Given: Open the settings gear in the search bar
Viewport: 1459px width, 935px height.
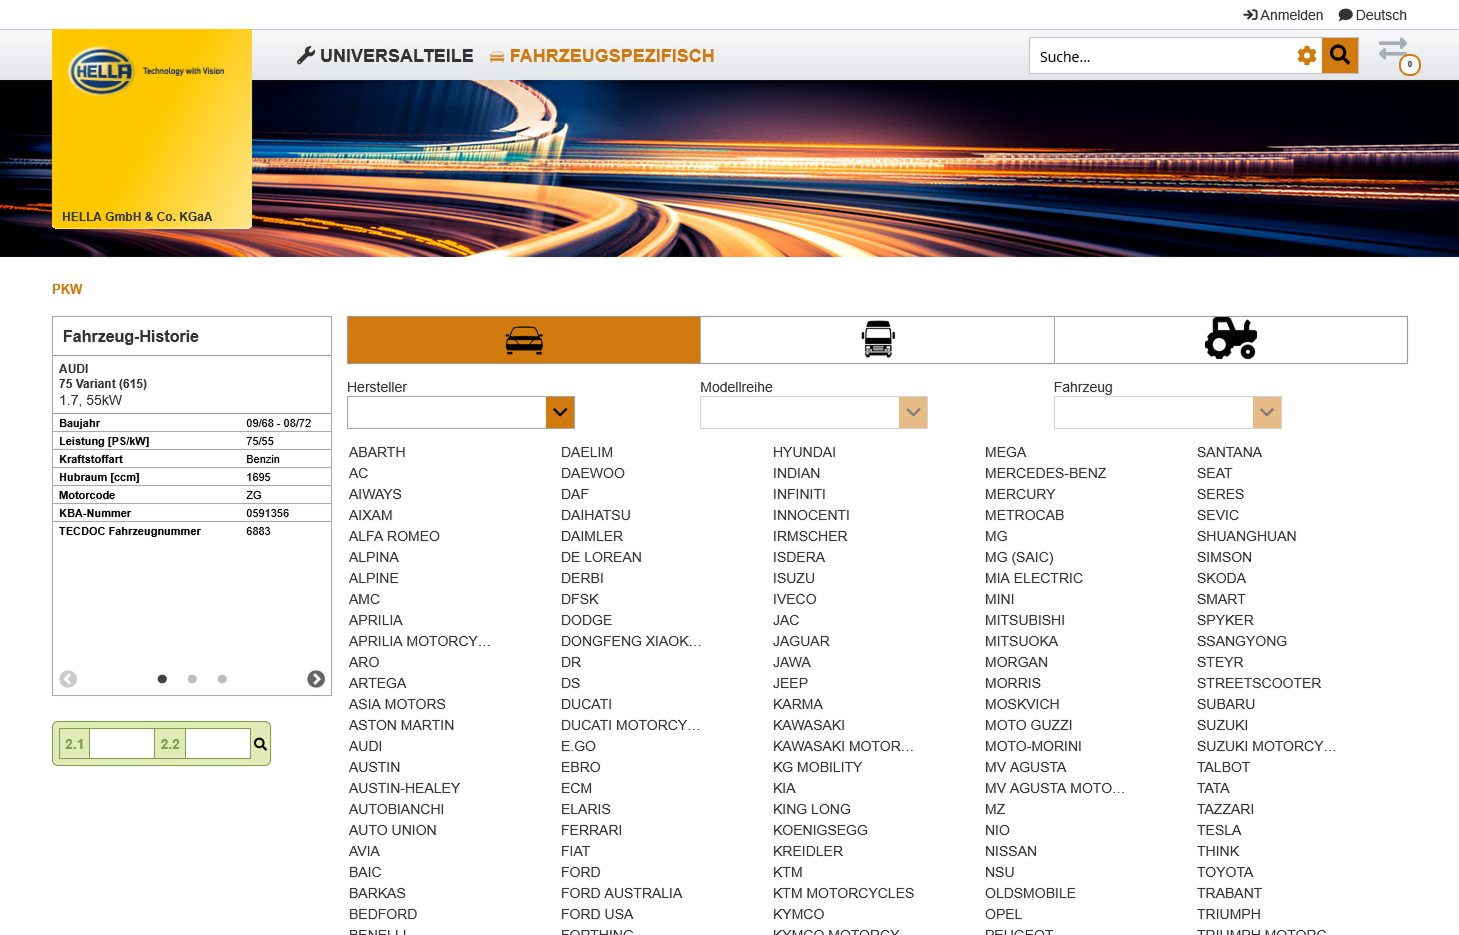Looking at the screenshot, I should (x=1307, y=55).
